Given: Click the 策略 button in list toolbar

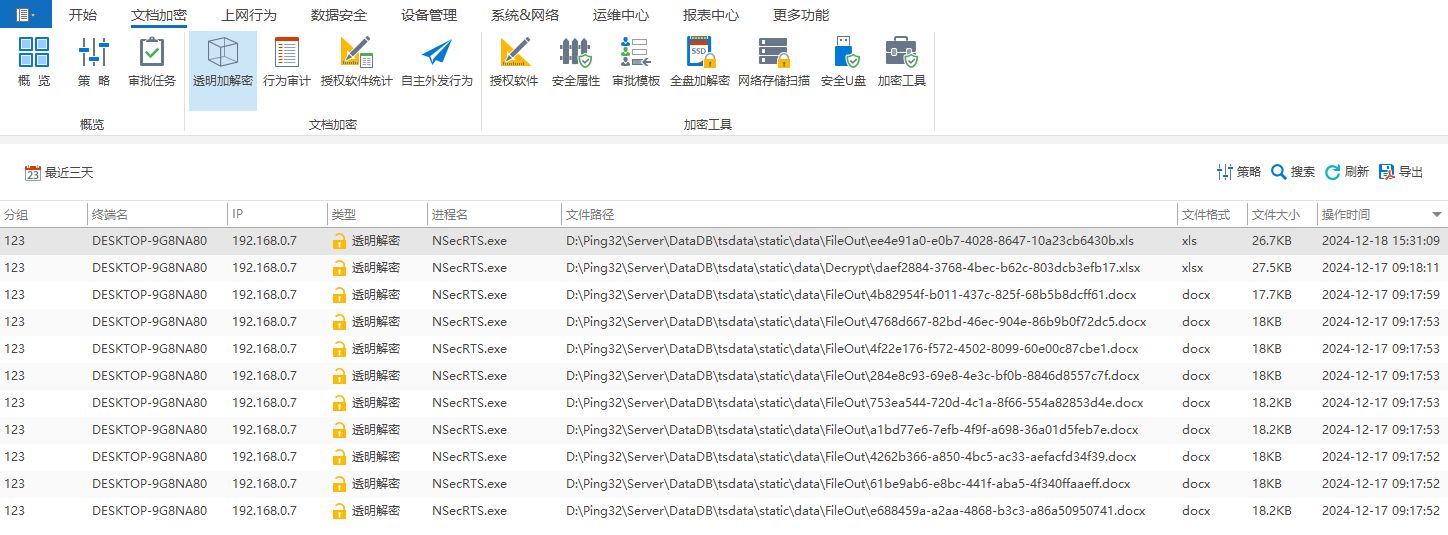Looking at the screenshot, I should (x=1239, y=172).
